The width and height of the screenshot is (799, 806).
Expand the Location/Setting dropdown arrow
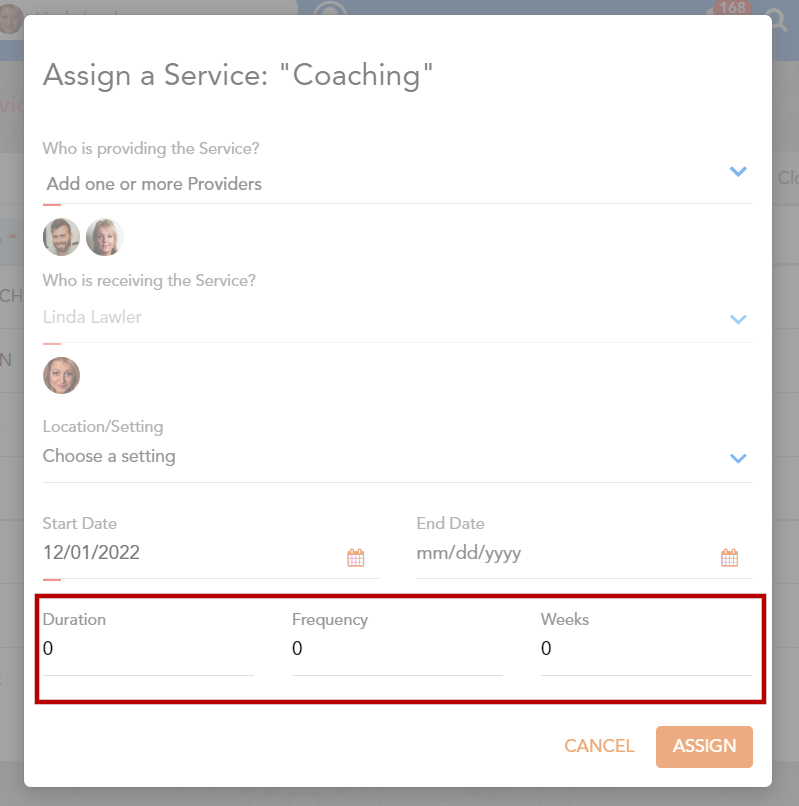[738, 459]
